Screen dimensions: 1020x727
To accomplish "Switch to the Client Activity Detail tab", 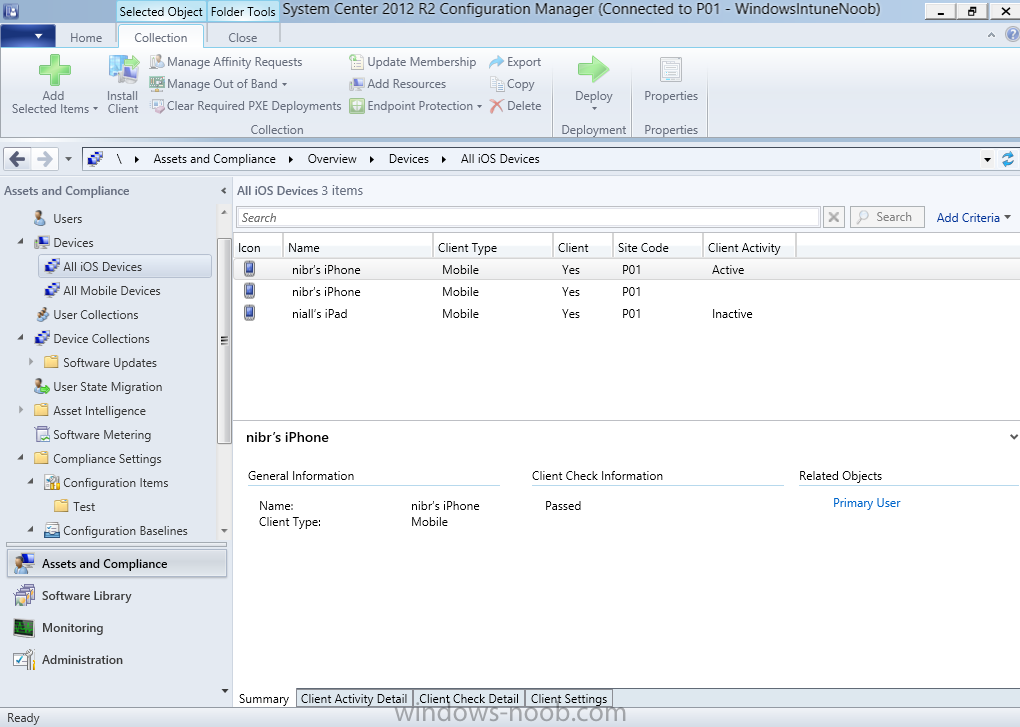I will (354, 698).
